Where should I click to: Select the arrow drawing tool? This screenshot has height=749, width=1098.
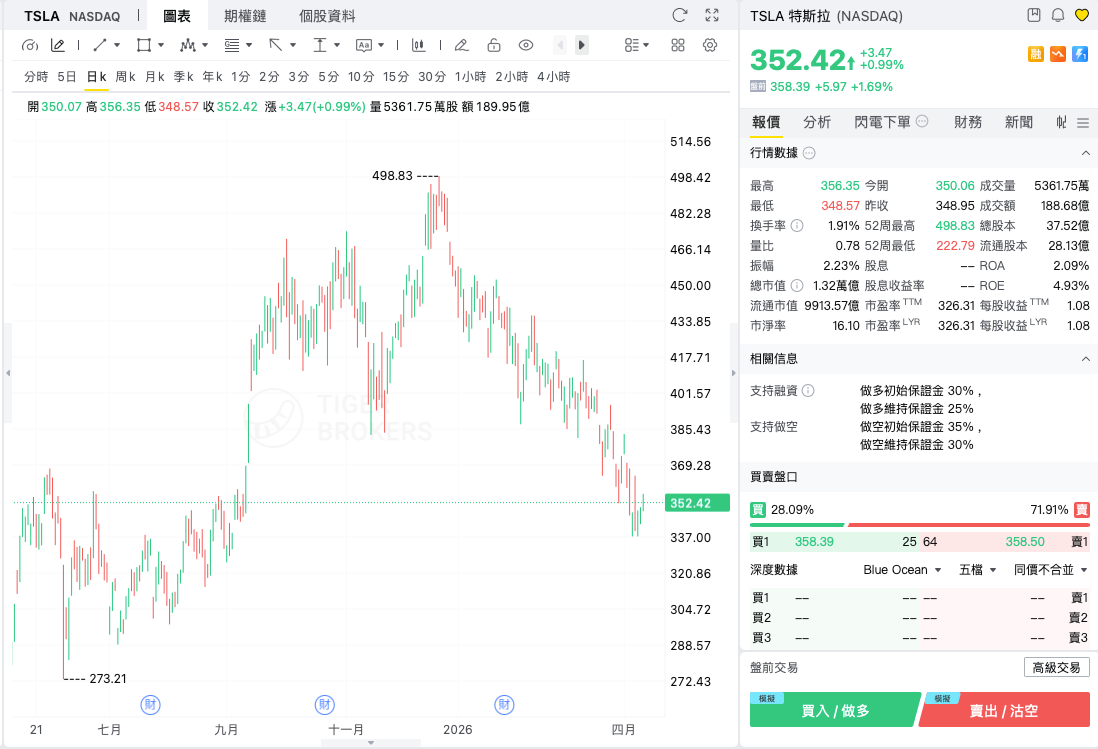click(x=276, y=46)
